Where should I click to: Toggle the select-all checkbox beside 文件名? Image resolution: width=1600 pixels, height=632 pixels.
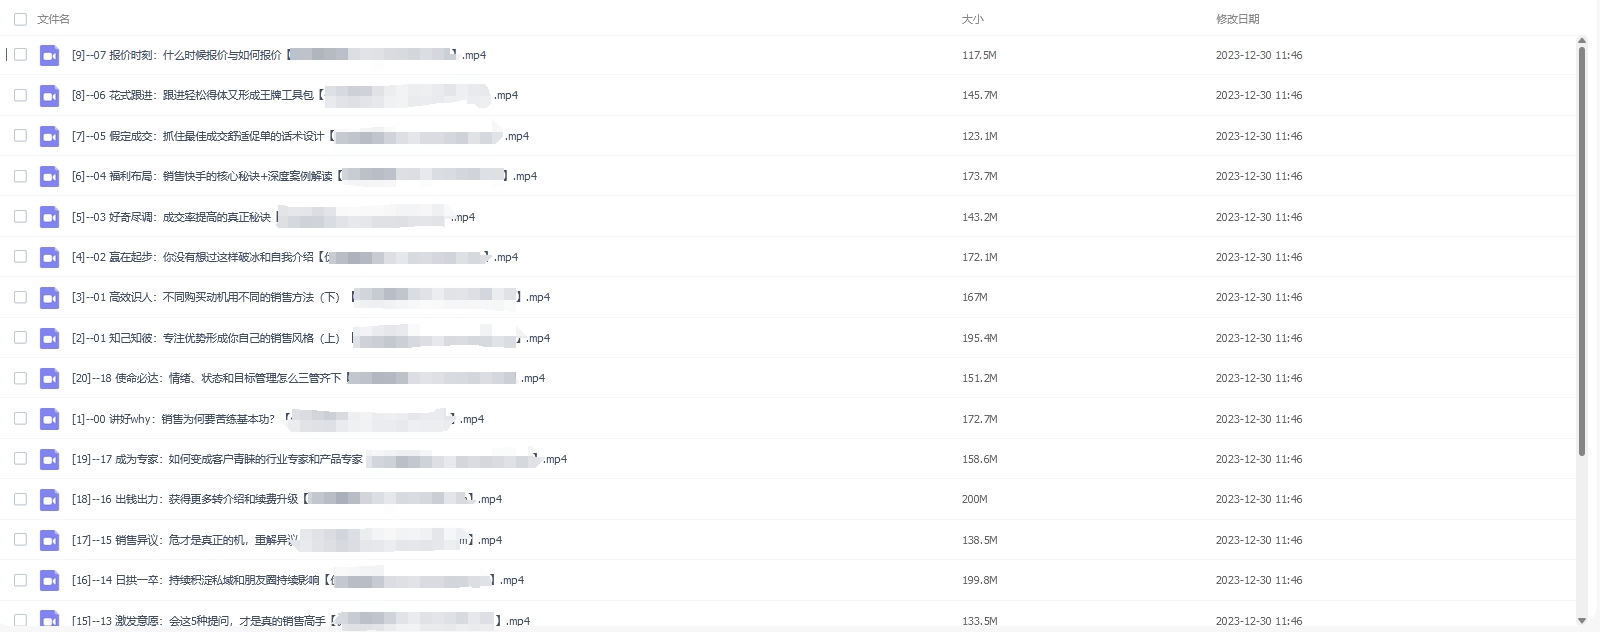(x=20, y=19)
